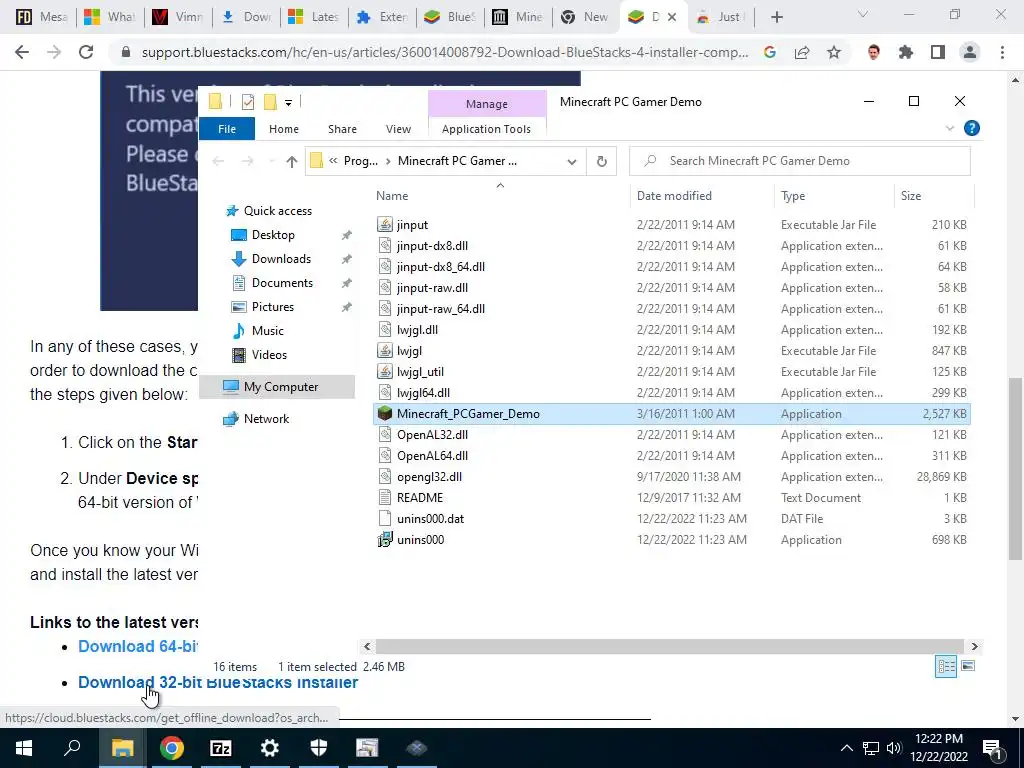The image size is (1024, 768).
Task: Open Windows Security shield in taskbar
Action: click(x=319, y=748)
